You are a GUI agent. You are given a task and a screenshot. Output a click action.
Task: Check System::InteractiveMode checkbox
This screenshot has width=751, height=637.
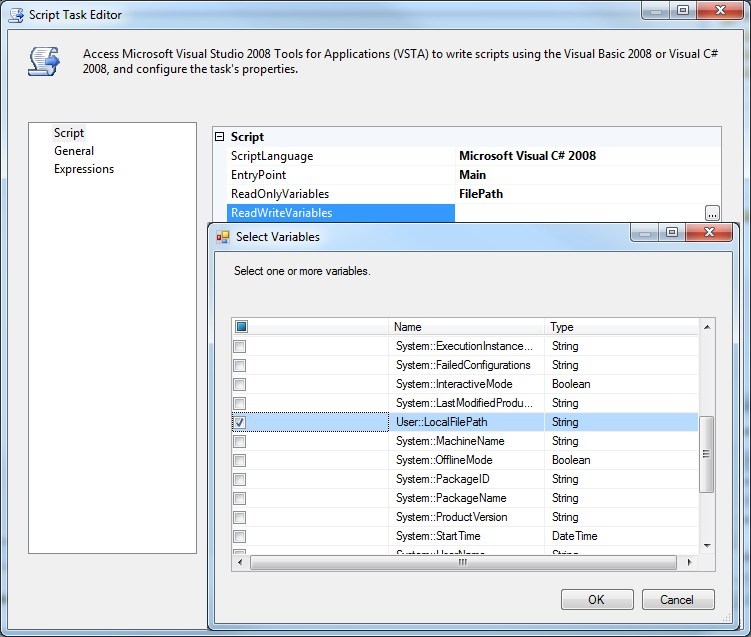coord(239,384)
